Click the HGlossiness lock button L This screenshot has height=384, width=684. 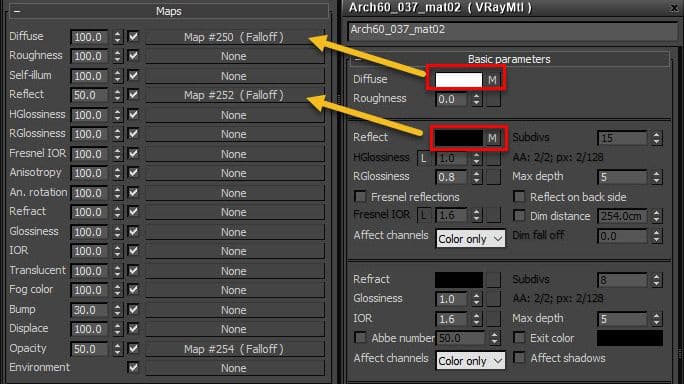[x=423, y=158]
